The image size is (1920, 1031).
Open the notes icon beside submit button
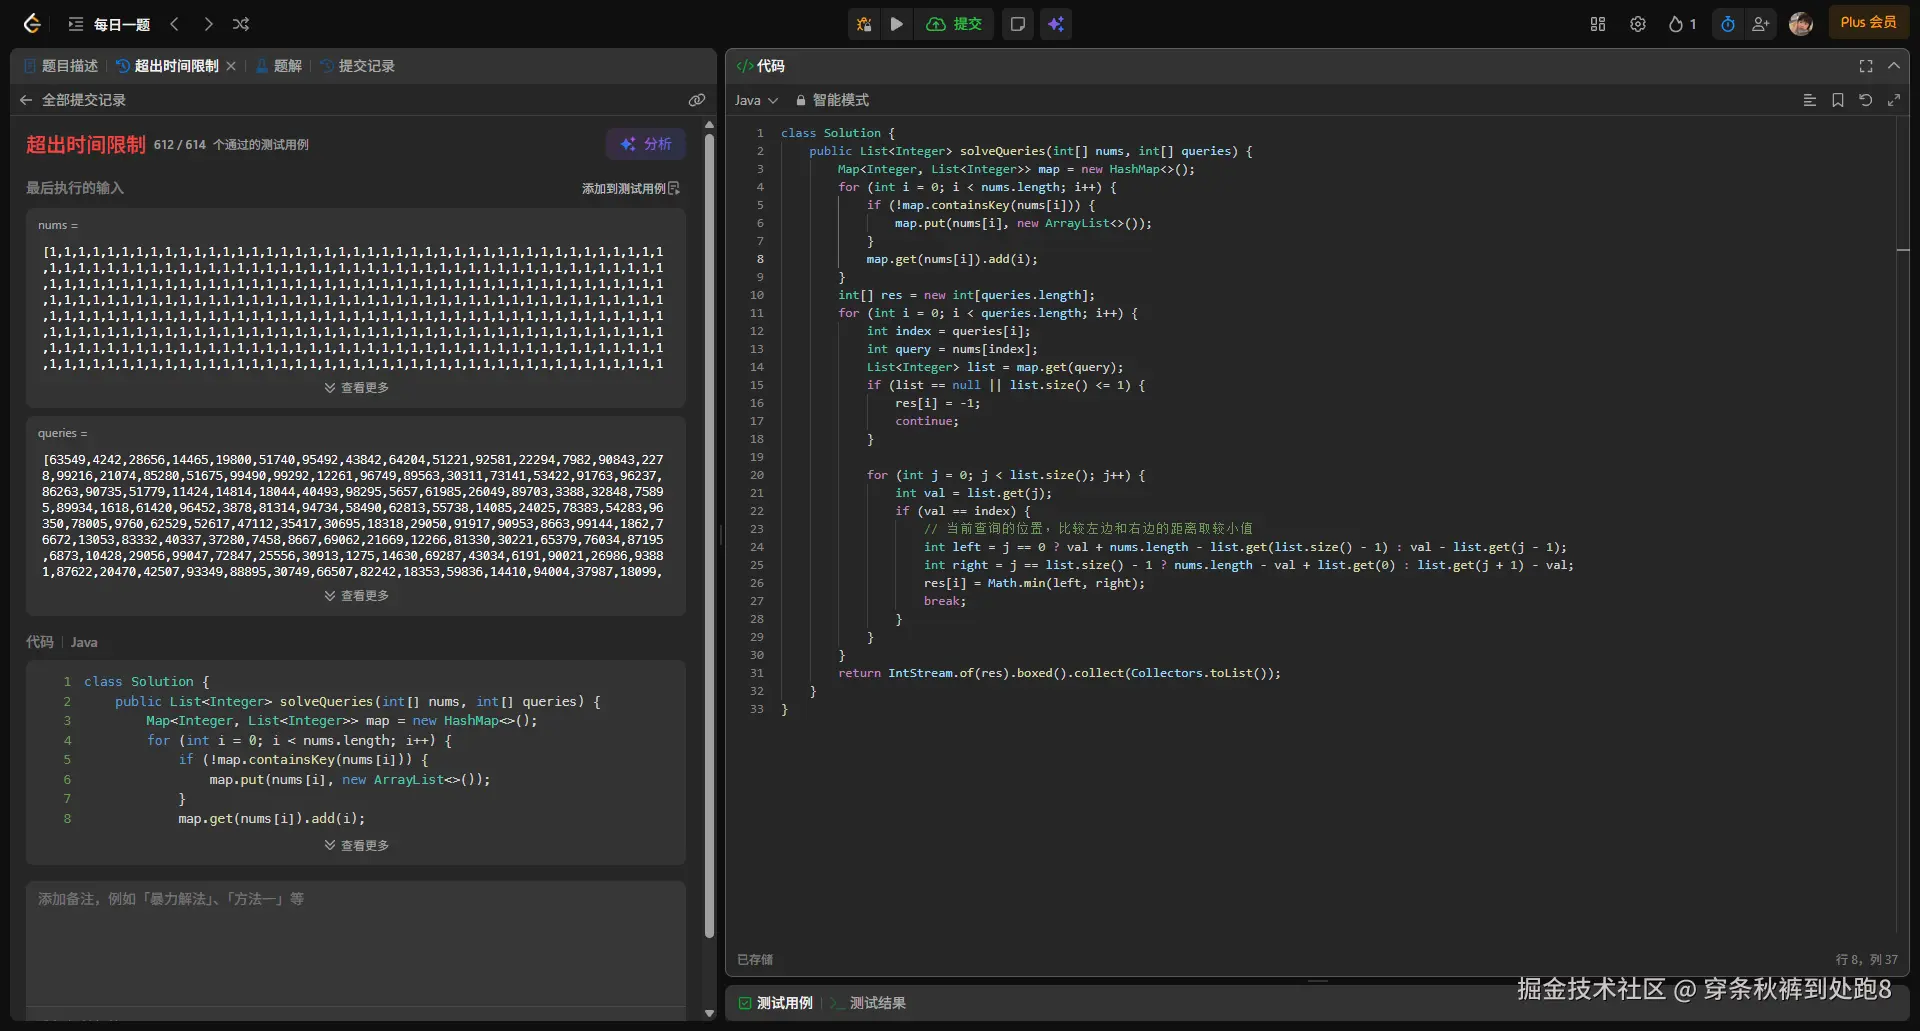click(1018, 24)
